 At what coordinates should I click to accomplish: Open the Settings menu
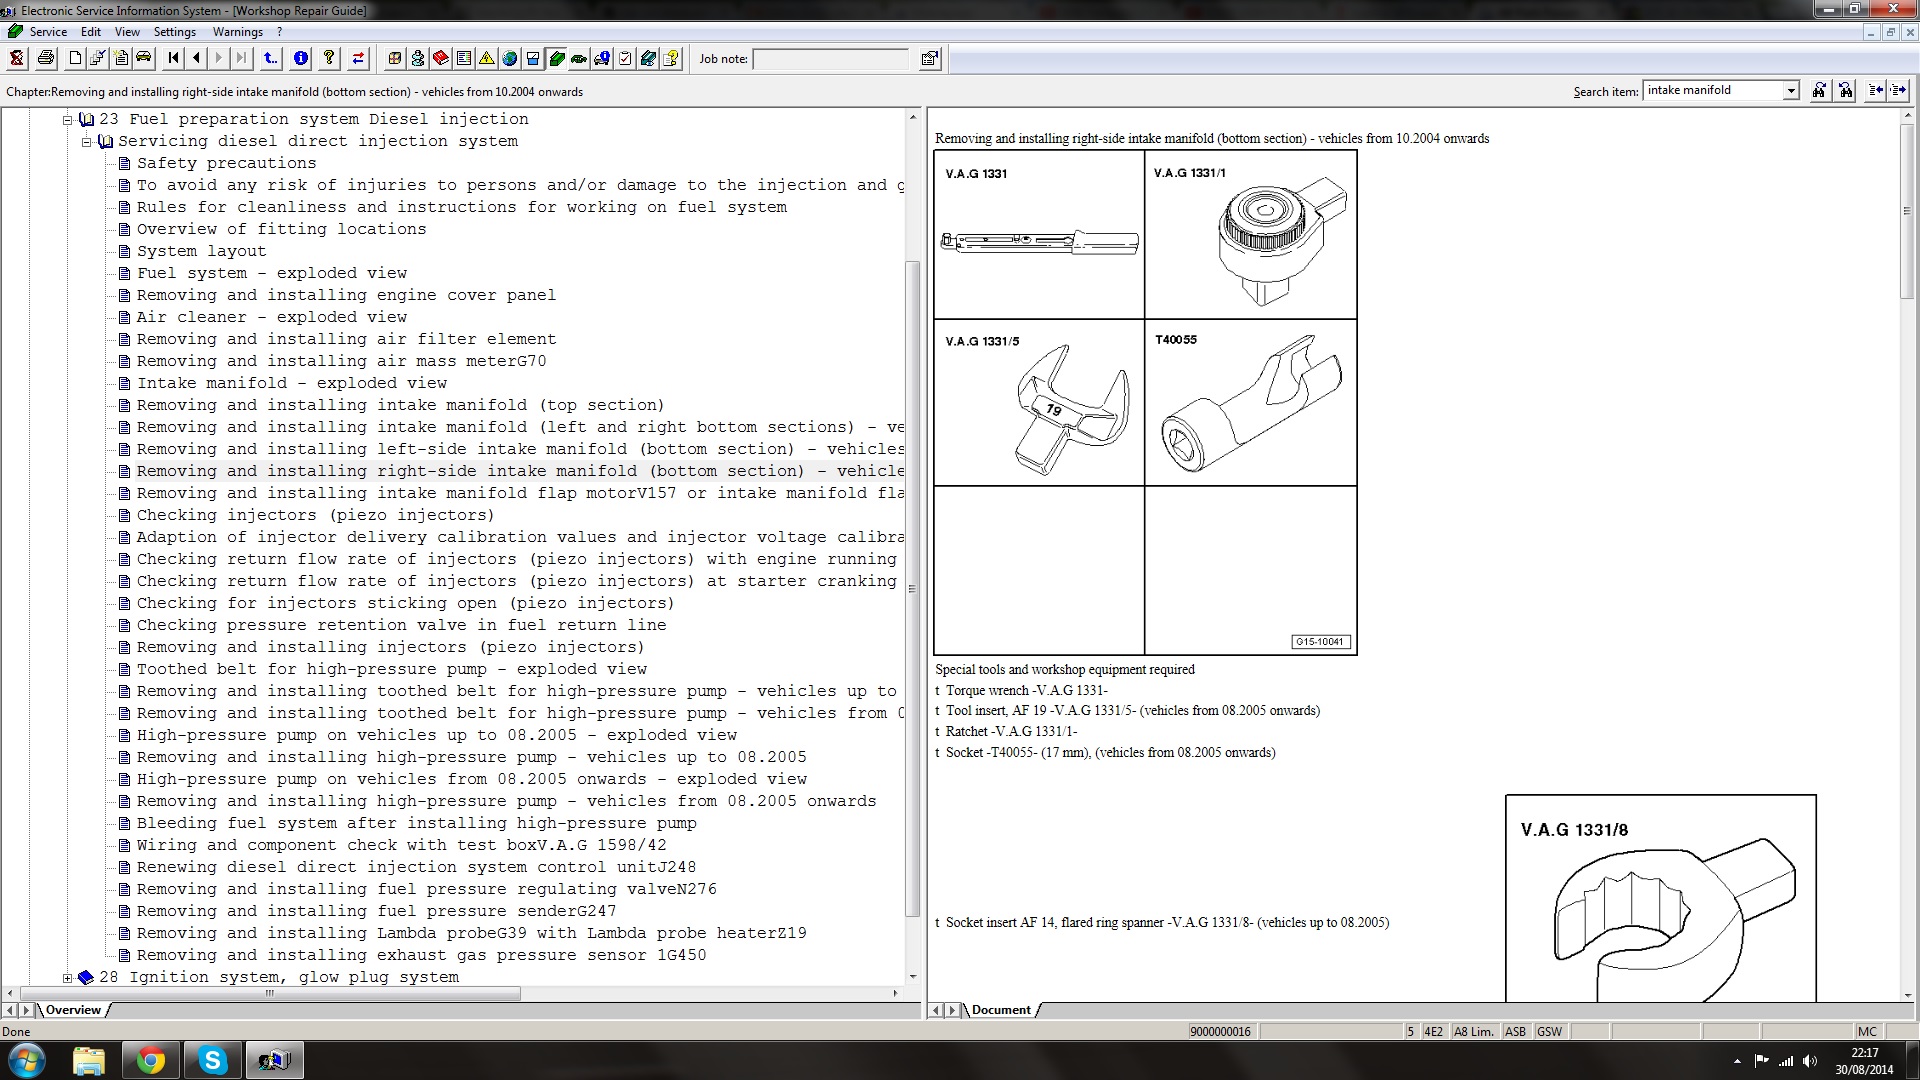click(175, 32)
